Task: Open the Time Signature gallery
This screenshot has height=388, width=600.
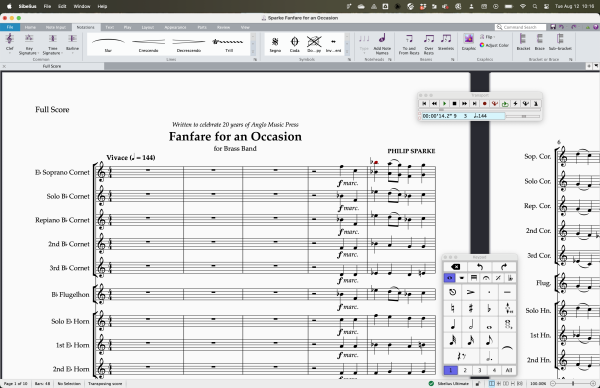Action: pos(52,44)
